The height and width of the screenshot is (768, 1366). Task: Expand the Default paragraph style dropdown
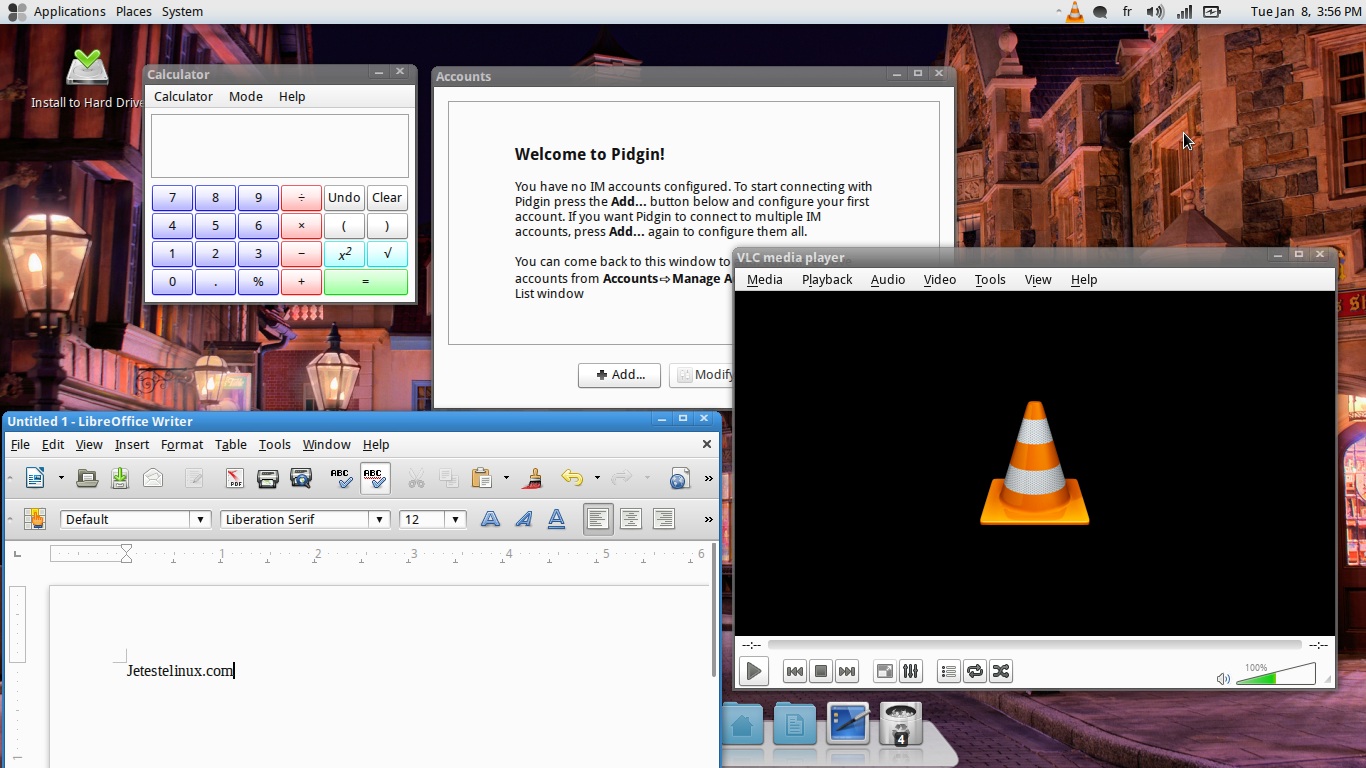coord(201,519)
